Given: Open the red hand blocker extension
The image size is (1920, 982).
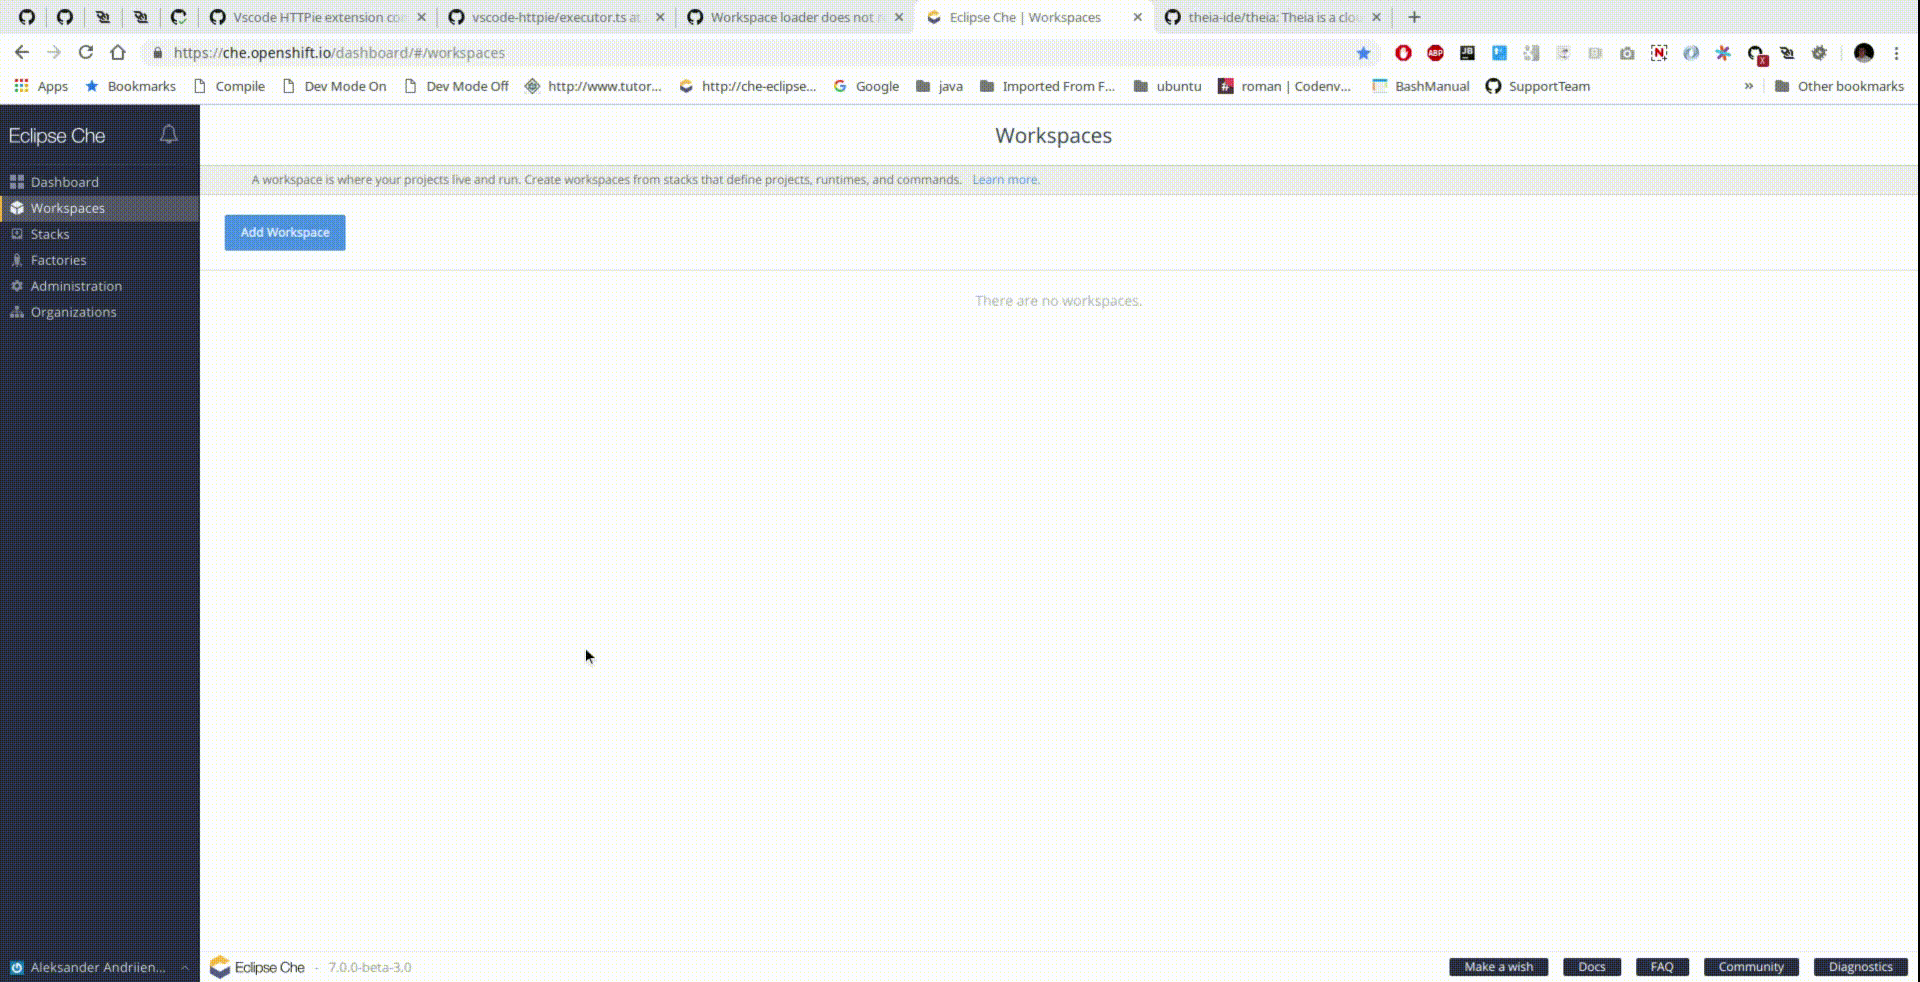Looking at the screenshot, I should click(x=1403, y=53).
